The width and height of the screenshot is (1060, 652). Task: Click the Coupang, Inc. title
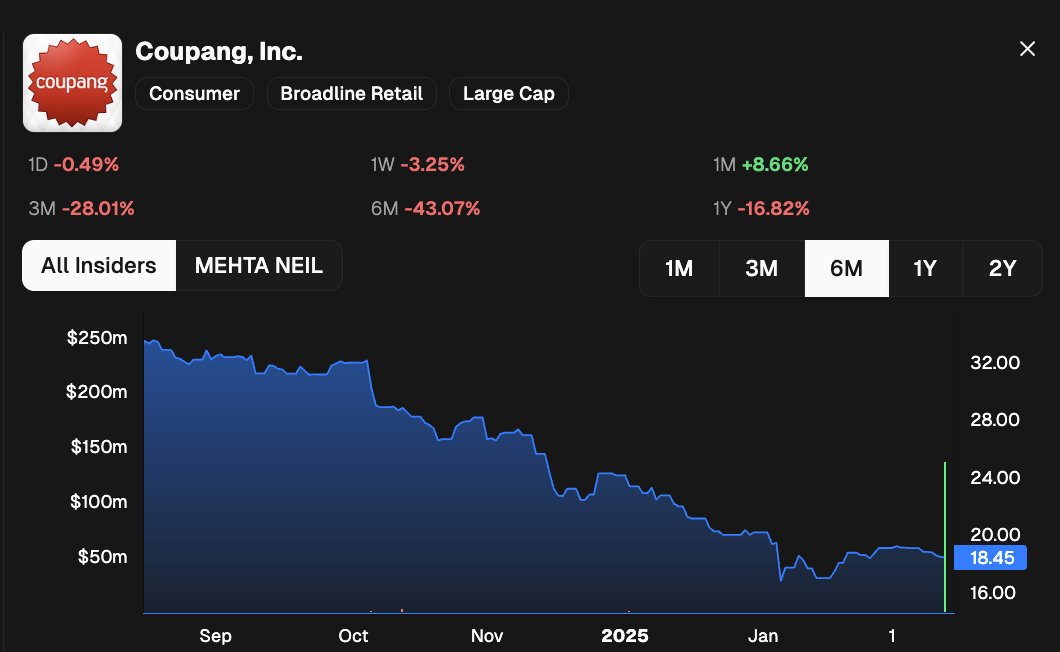219,51
